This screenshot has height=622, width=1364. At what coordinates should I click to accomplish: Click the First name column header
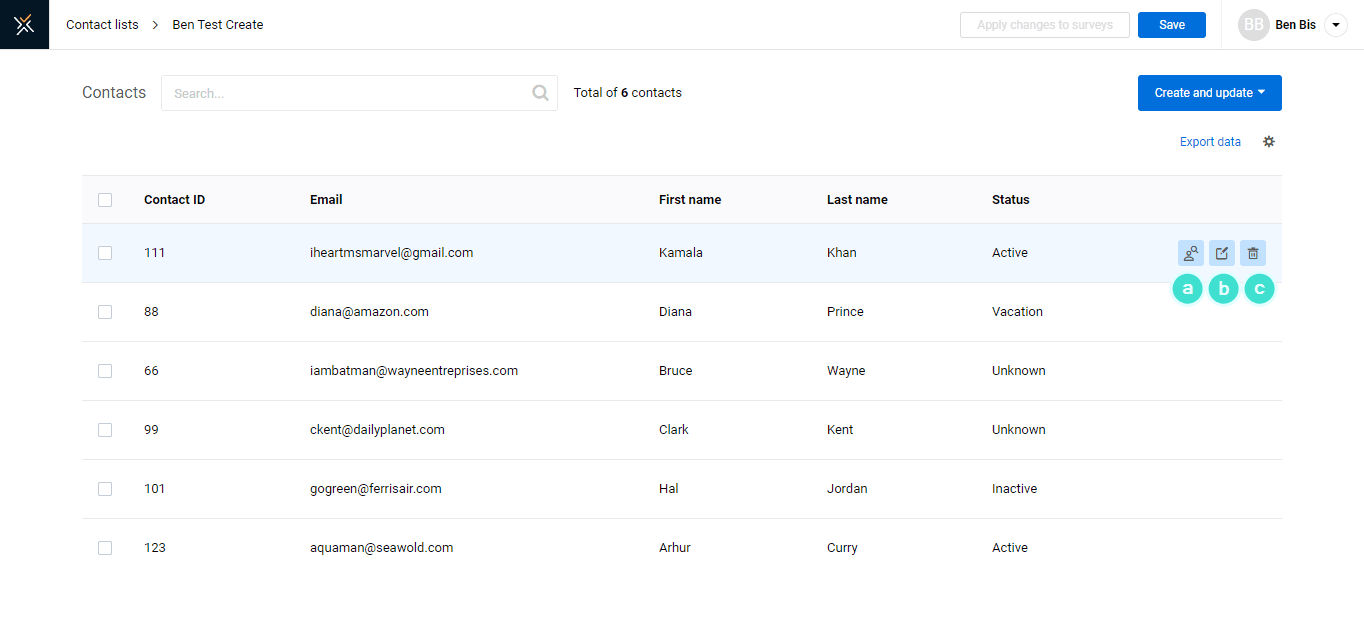pos(690,200)
